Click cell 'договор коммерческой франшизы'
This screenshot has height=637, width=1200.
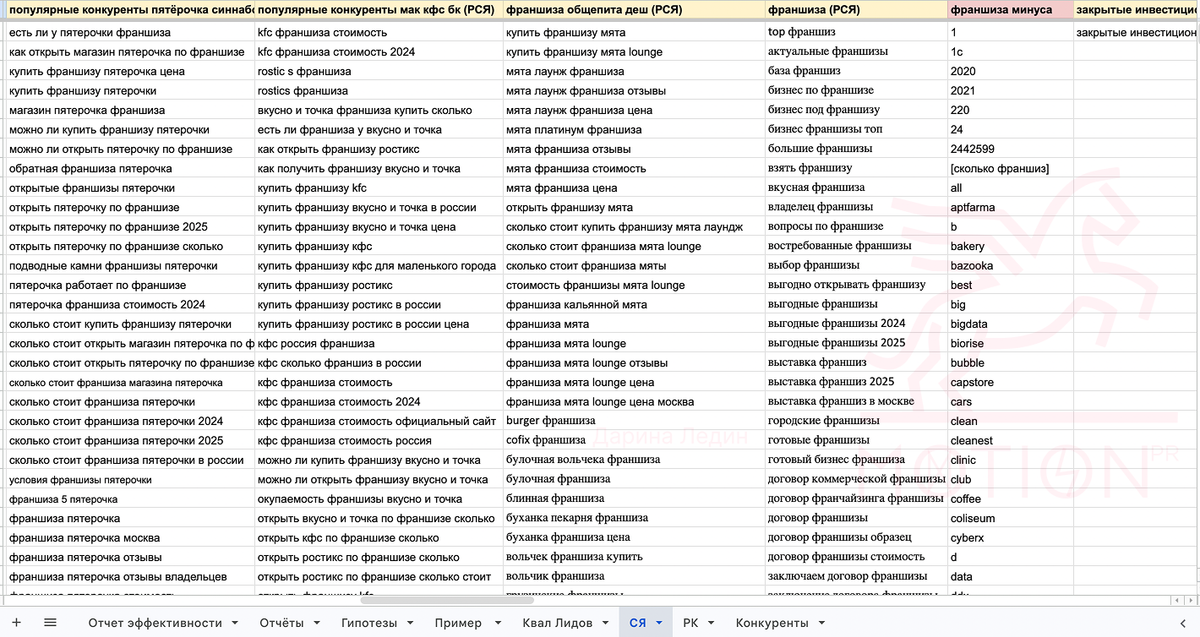855,479
